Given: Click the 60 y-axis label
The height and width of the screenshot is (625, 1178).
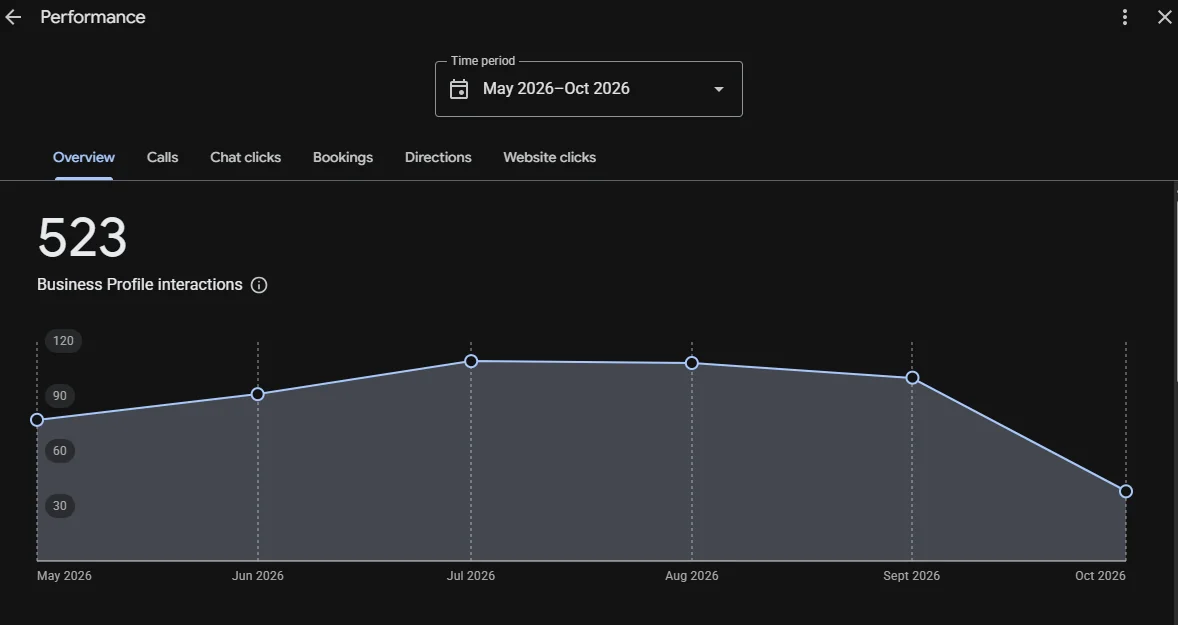Looking at the screenshot, I should click(x=59, y=451).
